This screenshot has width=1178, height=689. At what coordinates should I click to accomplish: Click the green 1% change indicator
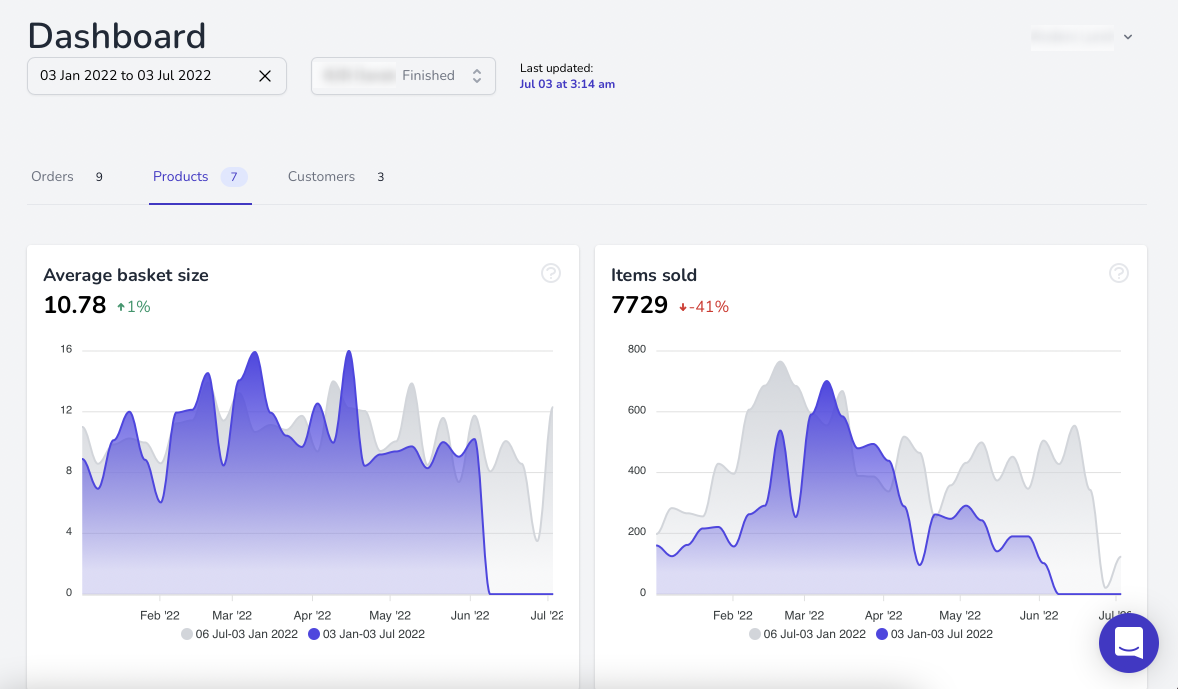click(x=134, y=307)
